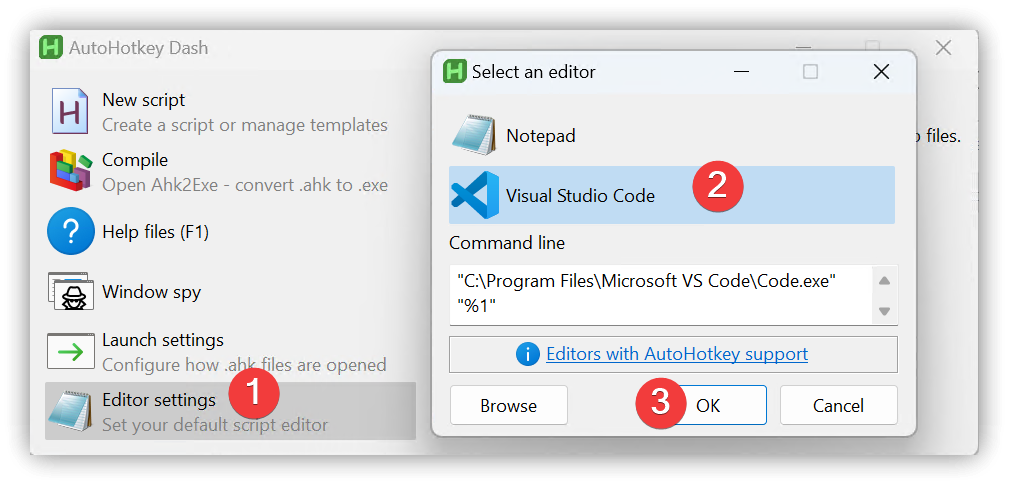Click command line scrollbar down arrow
Screen dimensions: 1009x485
pos(885,311)
